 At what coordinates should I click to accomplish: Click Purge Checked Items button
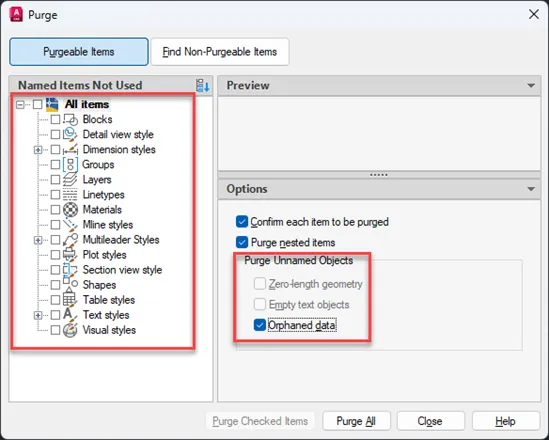point(260,421)
